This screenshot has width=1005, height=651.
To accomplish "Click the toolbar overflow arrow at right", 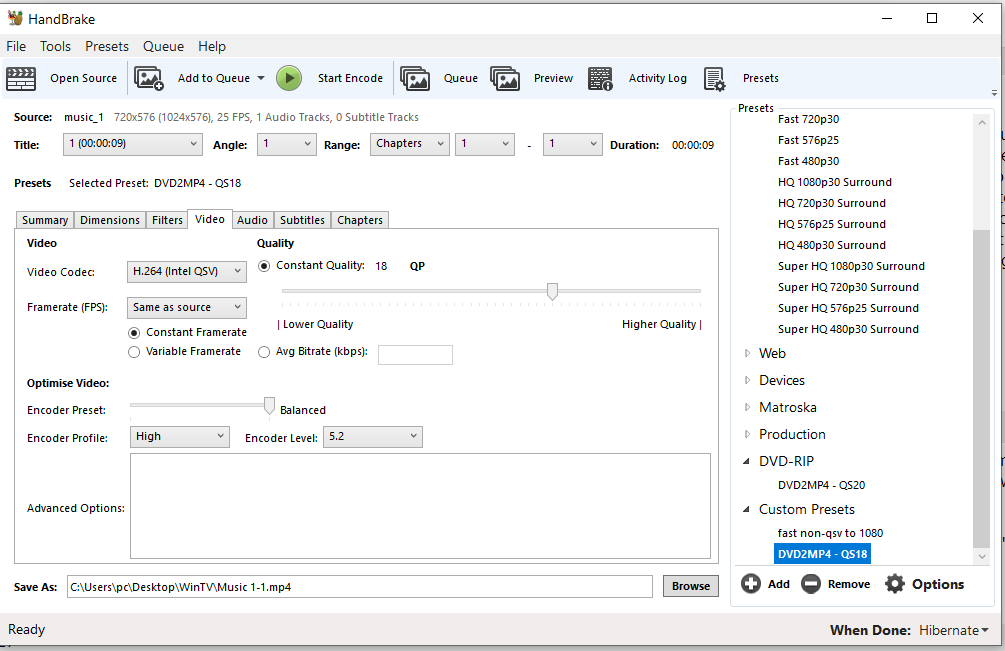I will [x=994, y=93].
